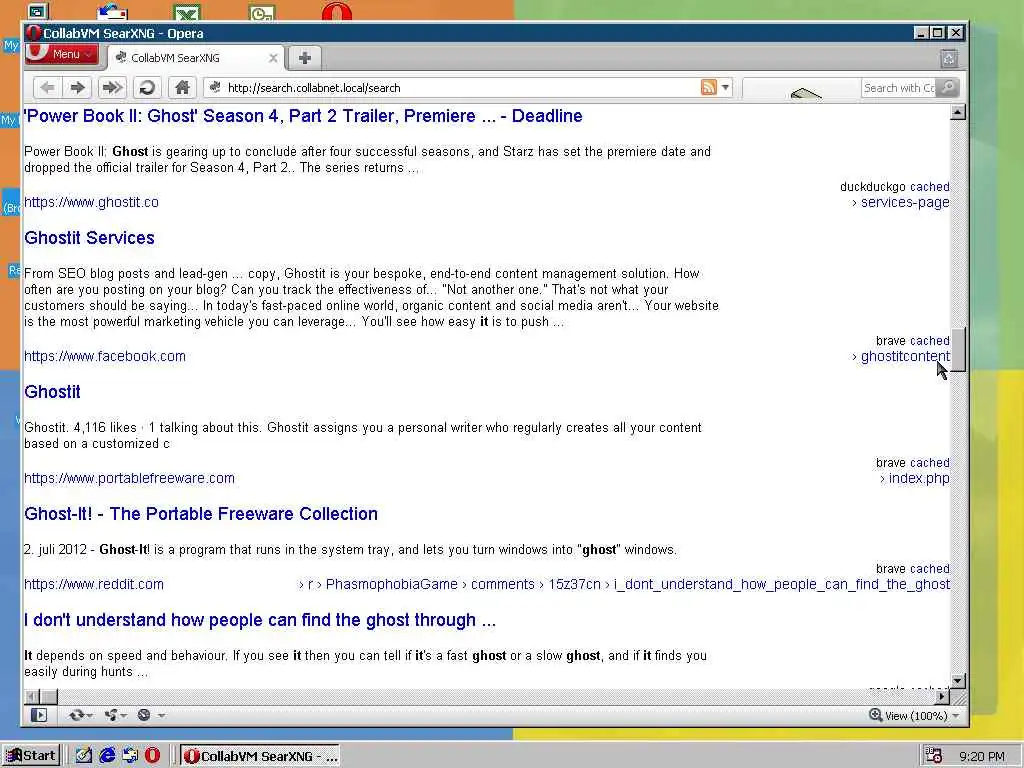Open the Opera Unite dropdown in status bar
This screenshot has width=1024, height=768.
116,715
